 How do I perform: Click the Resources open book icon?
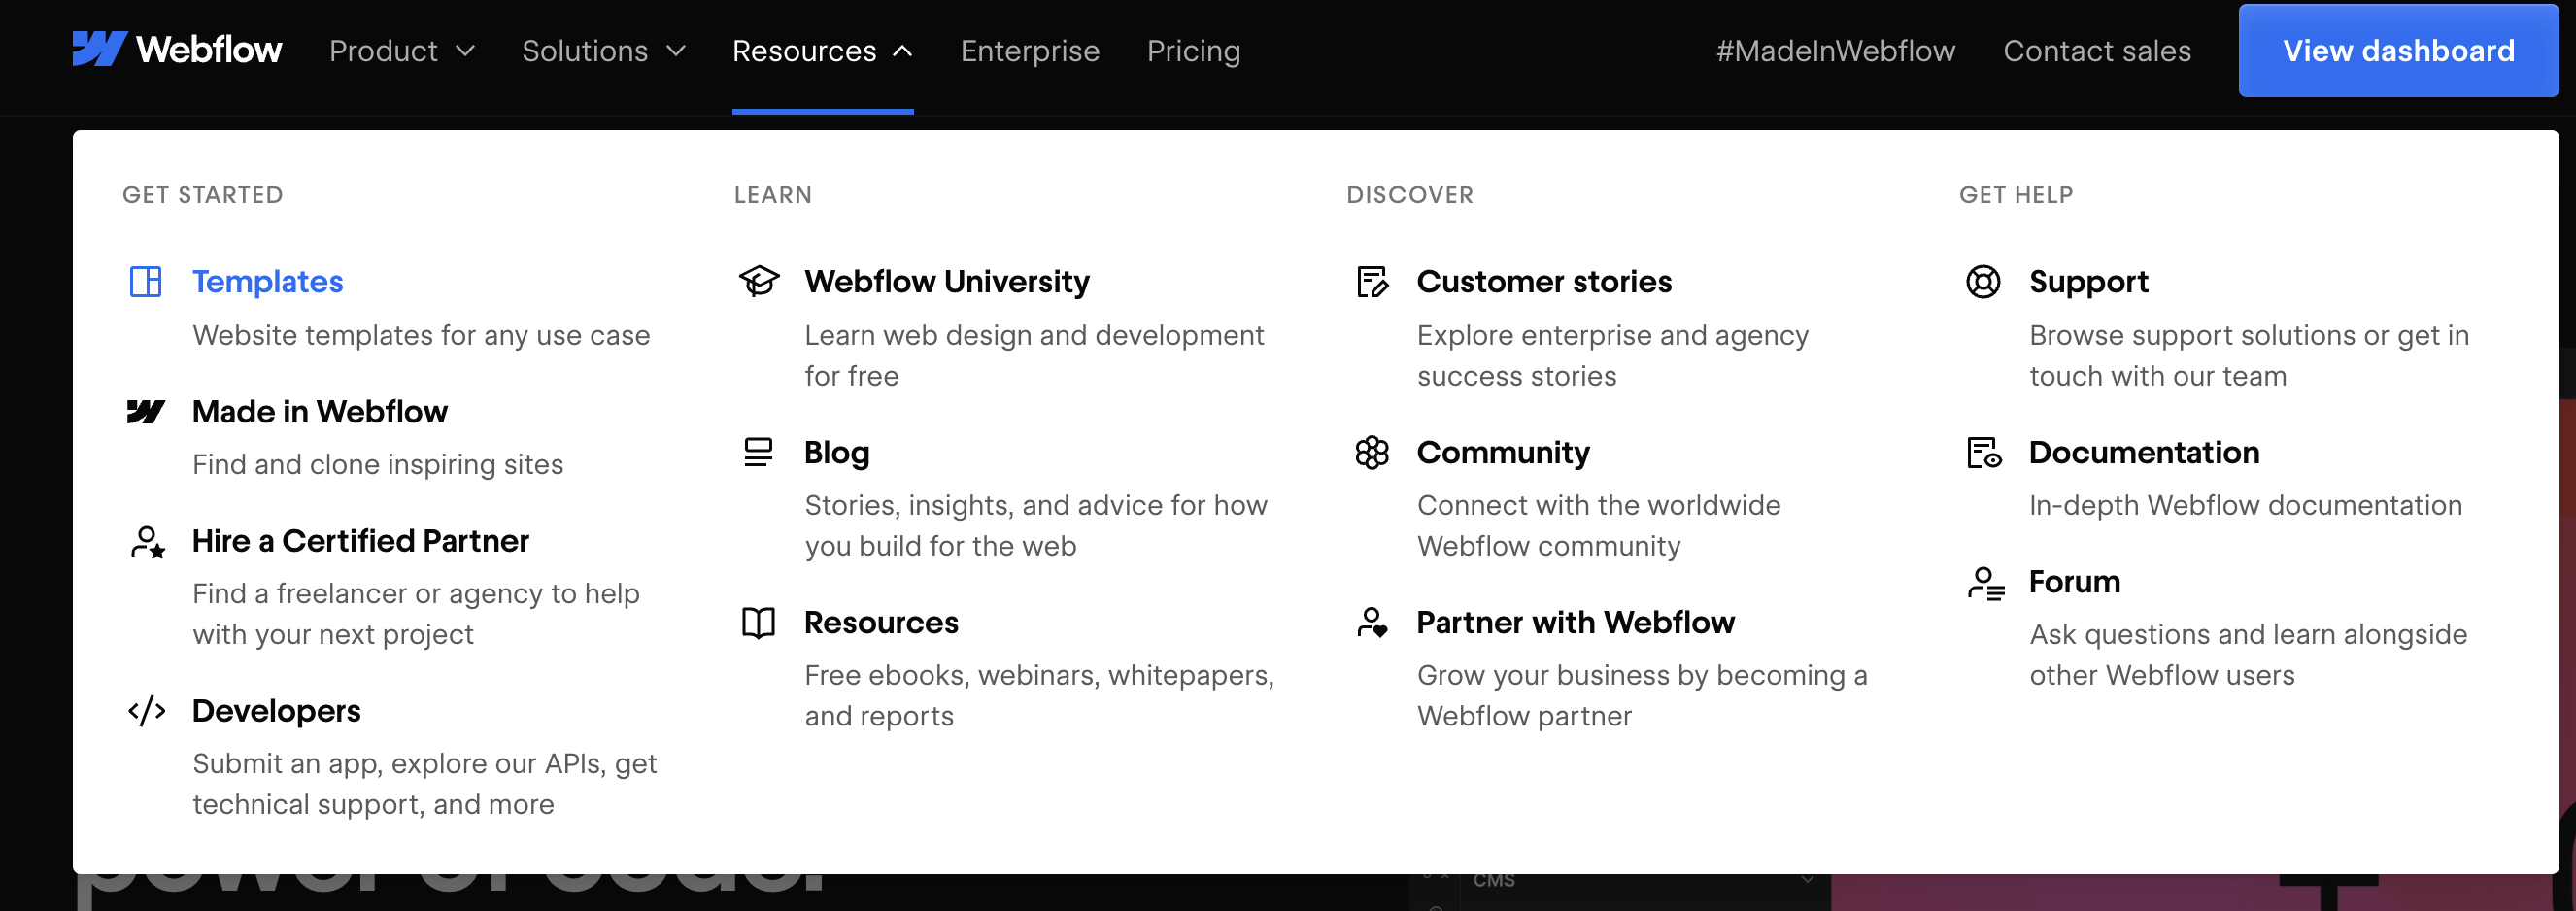pos(759,623)
